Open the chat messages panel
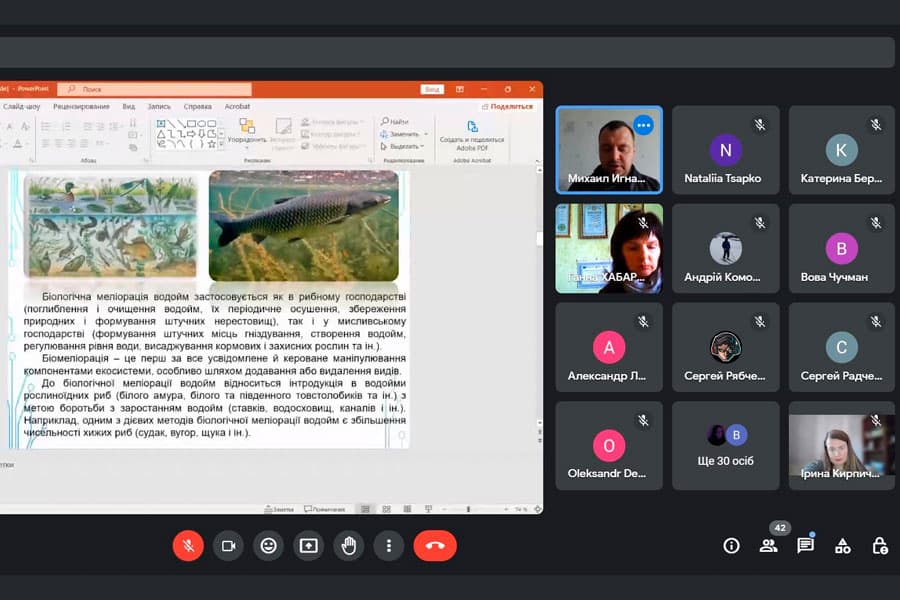The image size is (900, 600). point(805,545)
